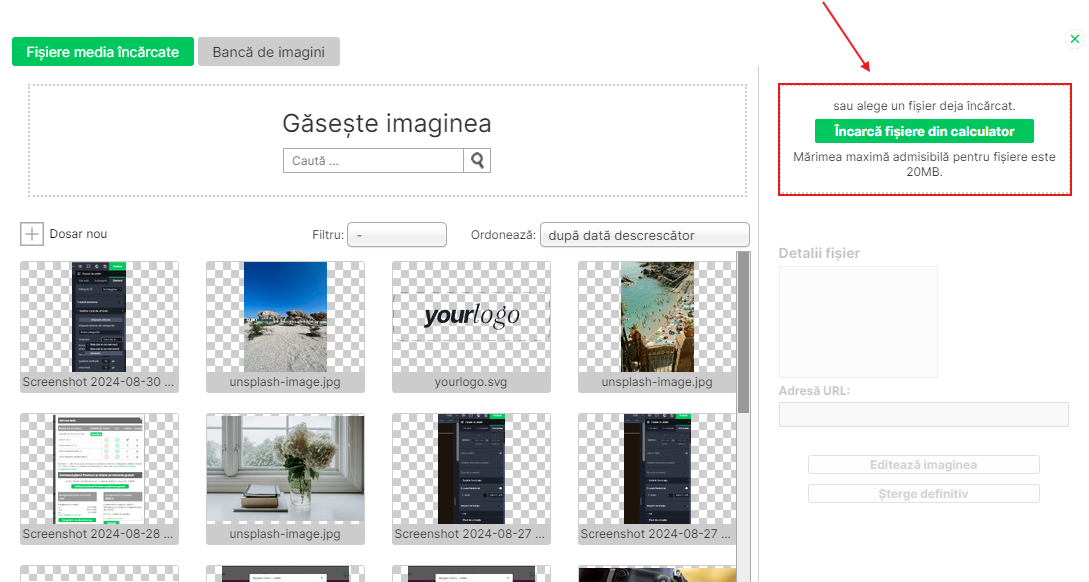1089x582 pixels.
Task: Focus the Caută search input field
Action: (373, 160)
